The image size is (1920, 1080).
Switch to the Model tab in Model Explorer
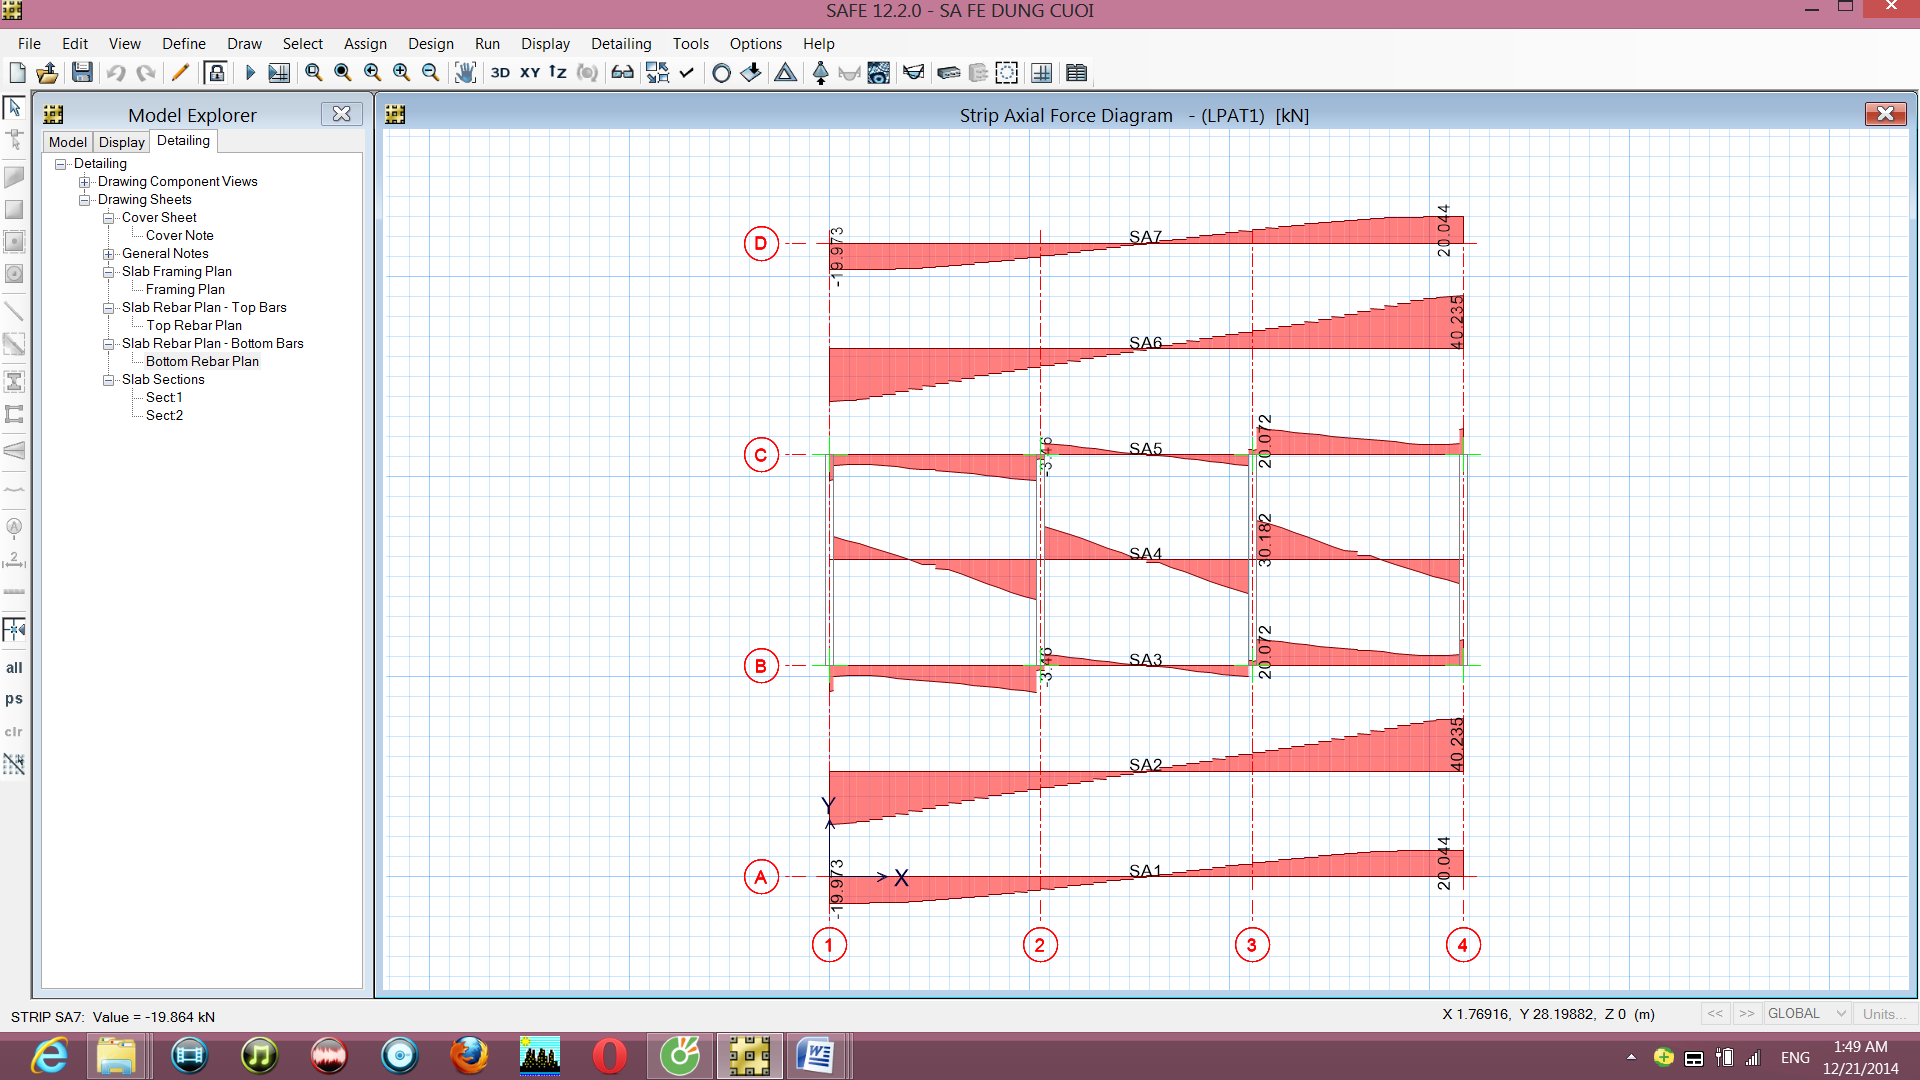tap(68, 142)
